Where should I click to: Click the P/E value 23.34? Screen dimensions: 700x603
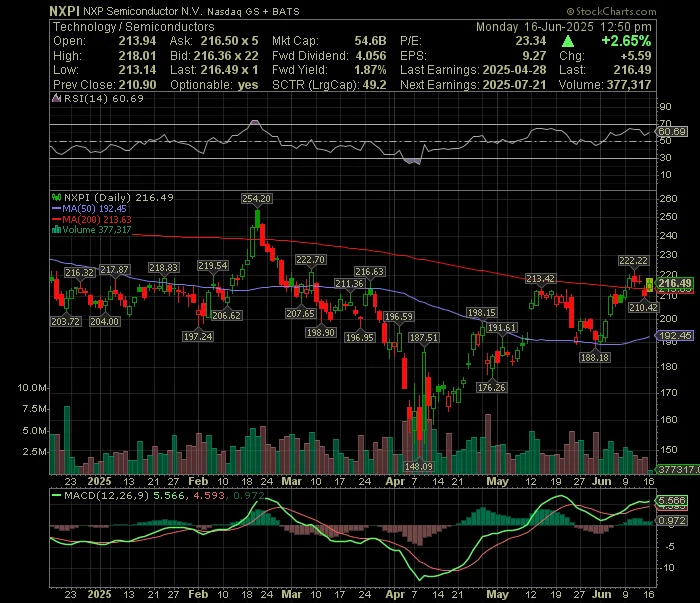click(531, 41)
